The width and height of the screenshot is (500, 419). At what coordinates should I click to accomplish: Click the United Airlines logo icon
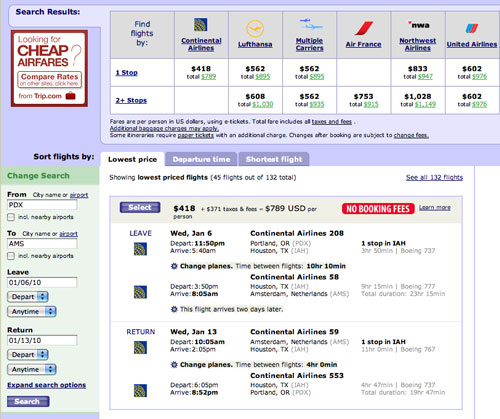coord(472,28)
